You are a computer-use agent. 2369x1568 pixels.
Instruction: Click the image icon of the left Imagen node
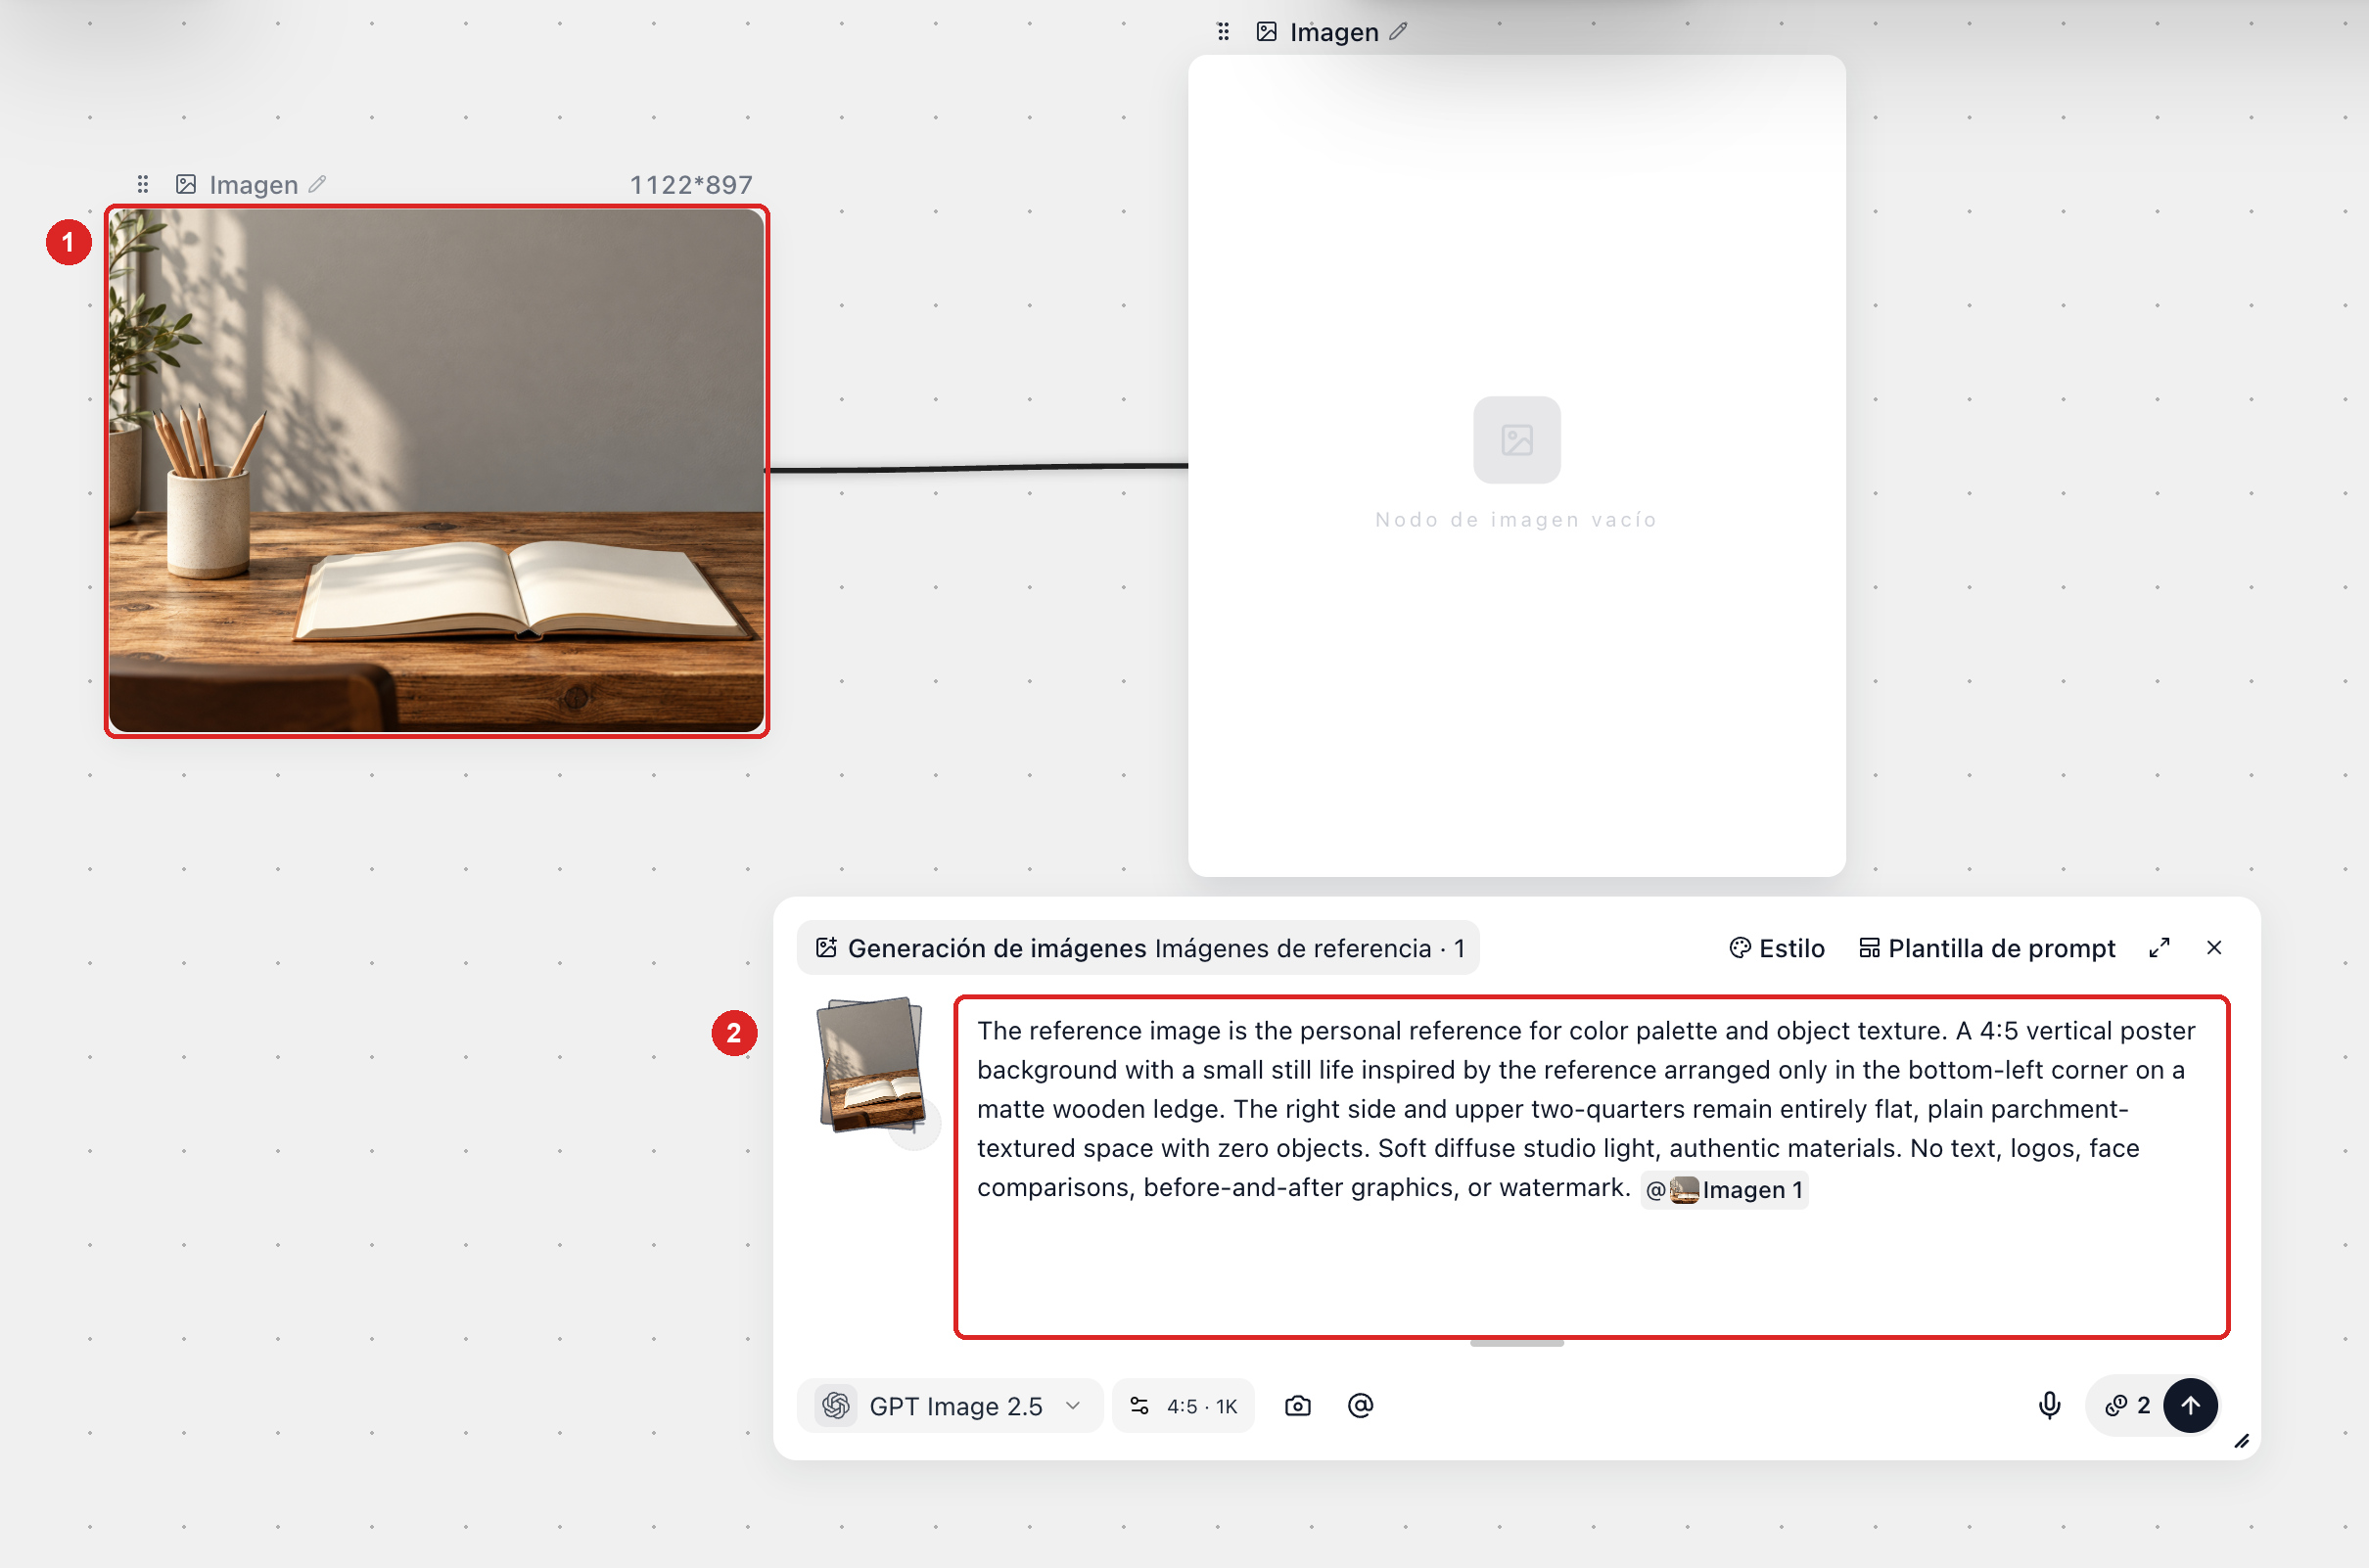(x=186, y=184)
